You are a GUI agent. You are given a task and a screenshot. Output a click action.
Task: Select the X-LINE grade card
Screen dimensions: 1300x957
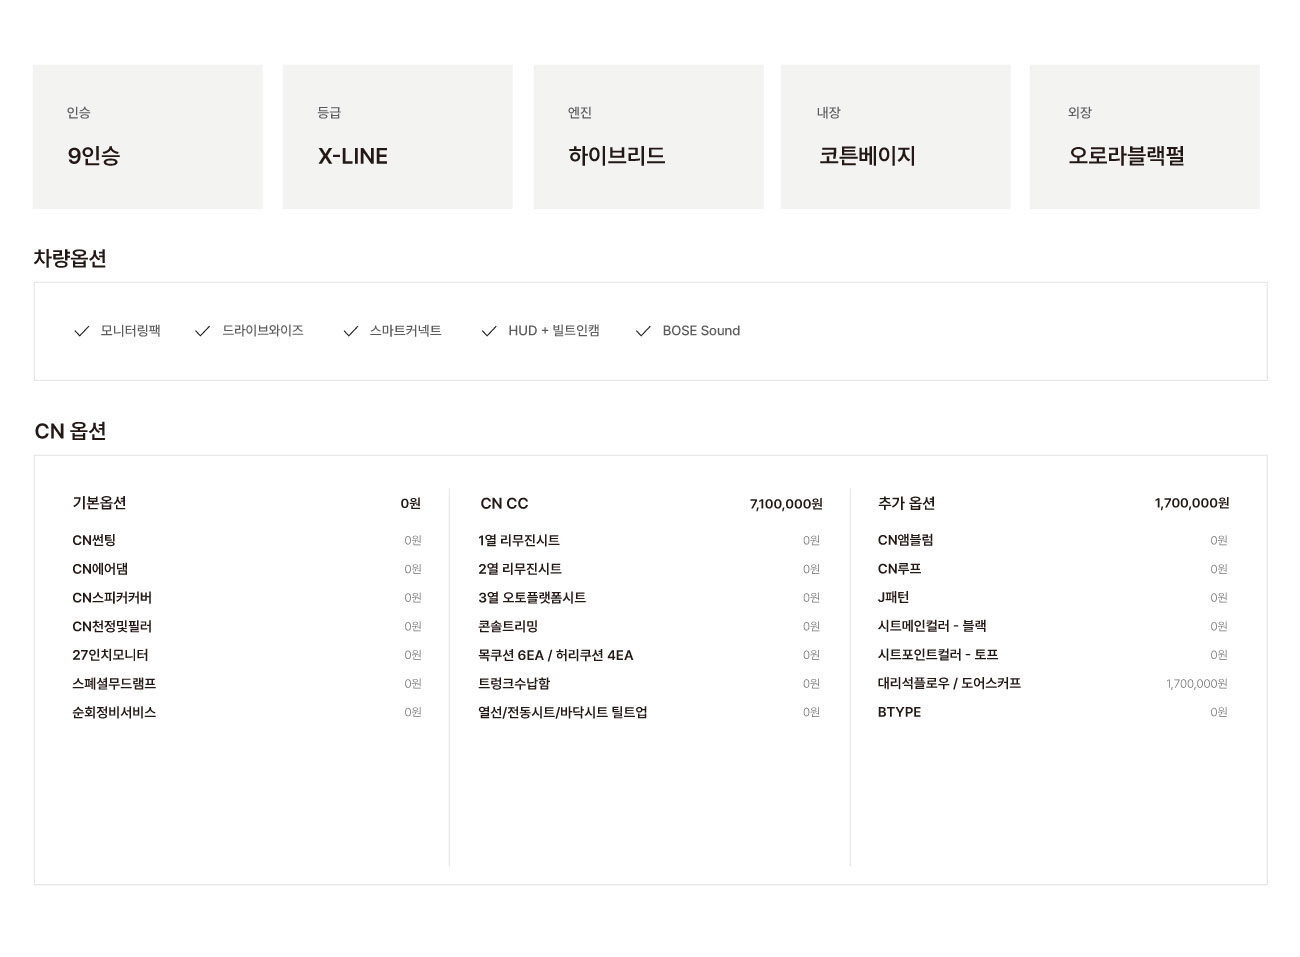pyautogui.click(x=398, y=137)
